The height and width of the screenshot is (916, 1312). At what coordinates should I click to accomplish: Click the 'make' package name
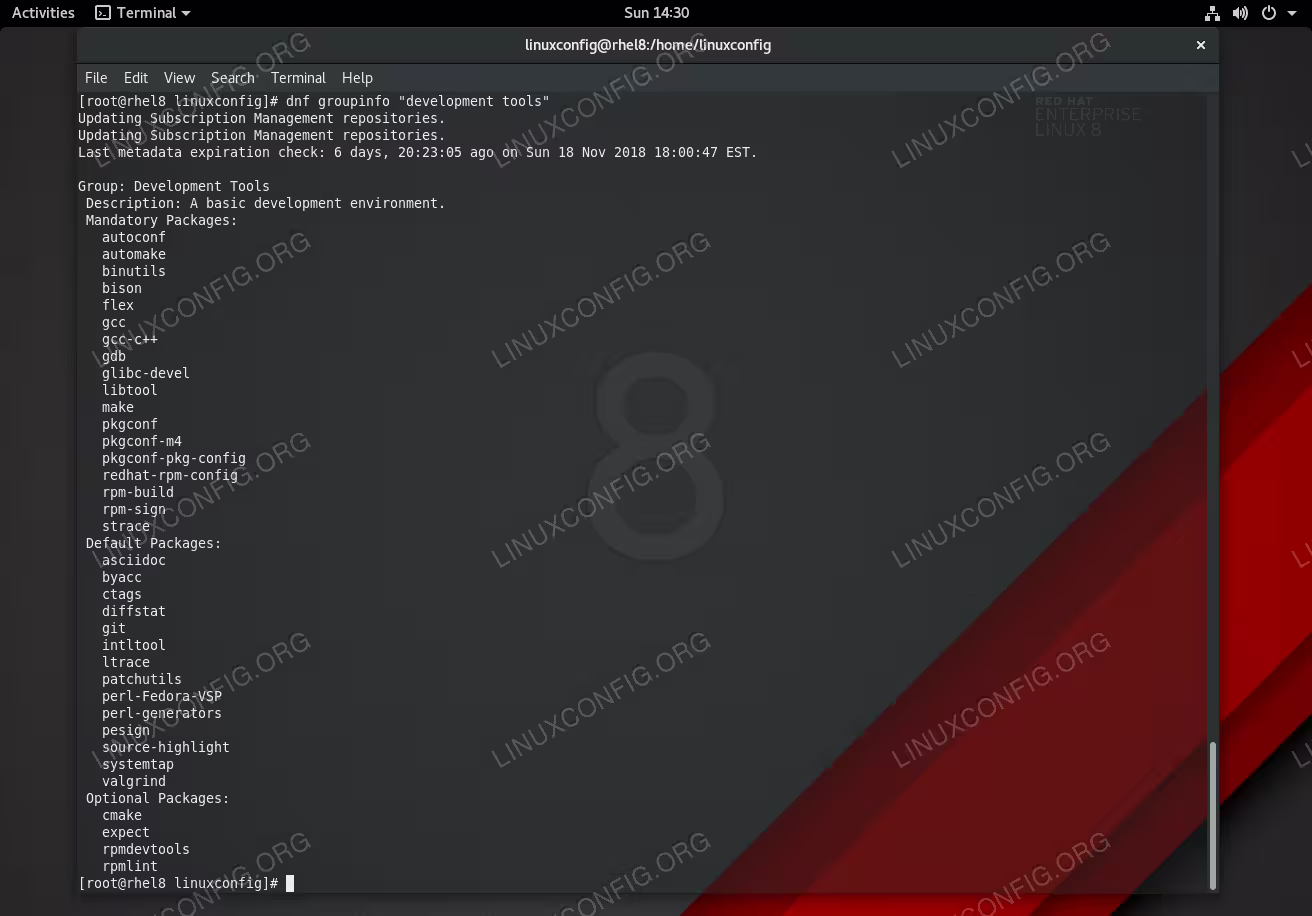point(118,407)
